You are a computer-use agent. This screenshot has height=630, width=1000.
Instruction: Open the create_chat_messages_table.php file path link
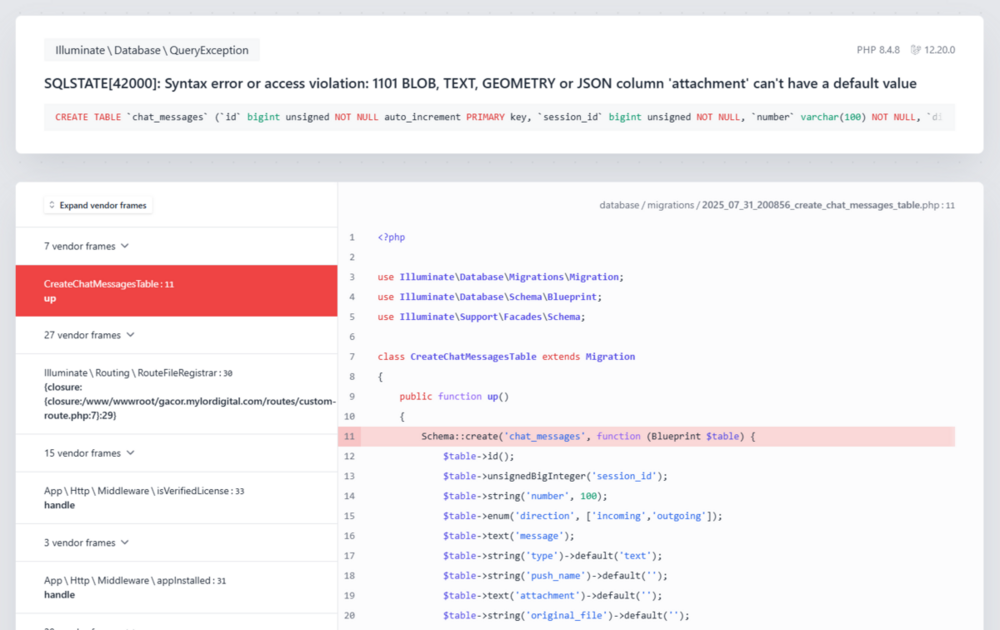pyautogui.click(x=777, y=205)
